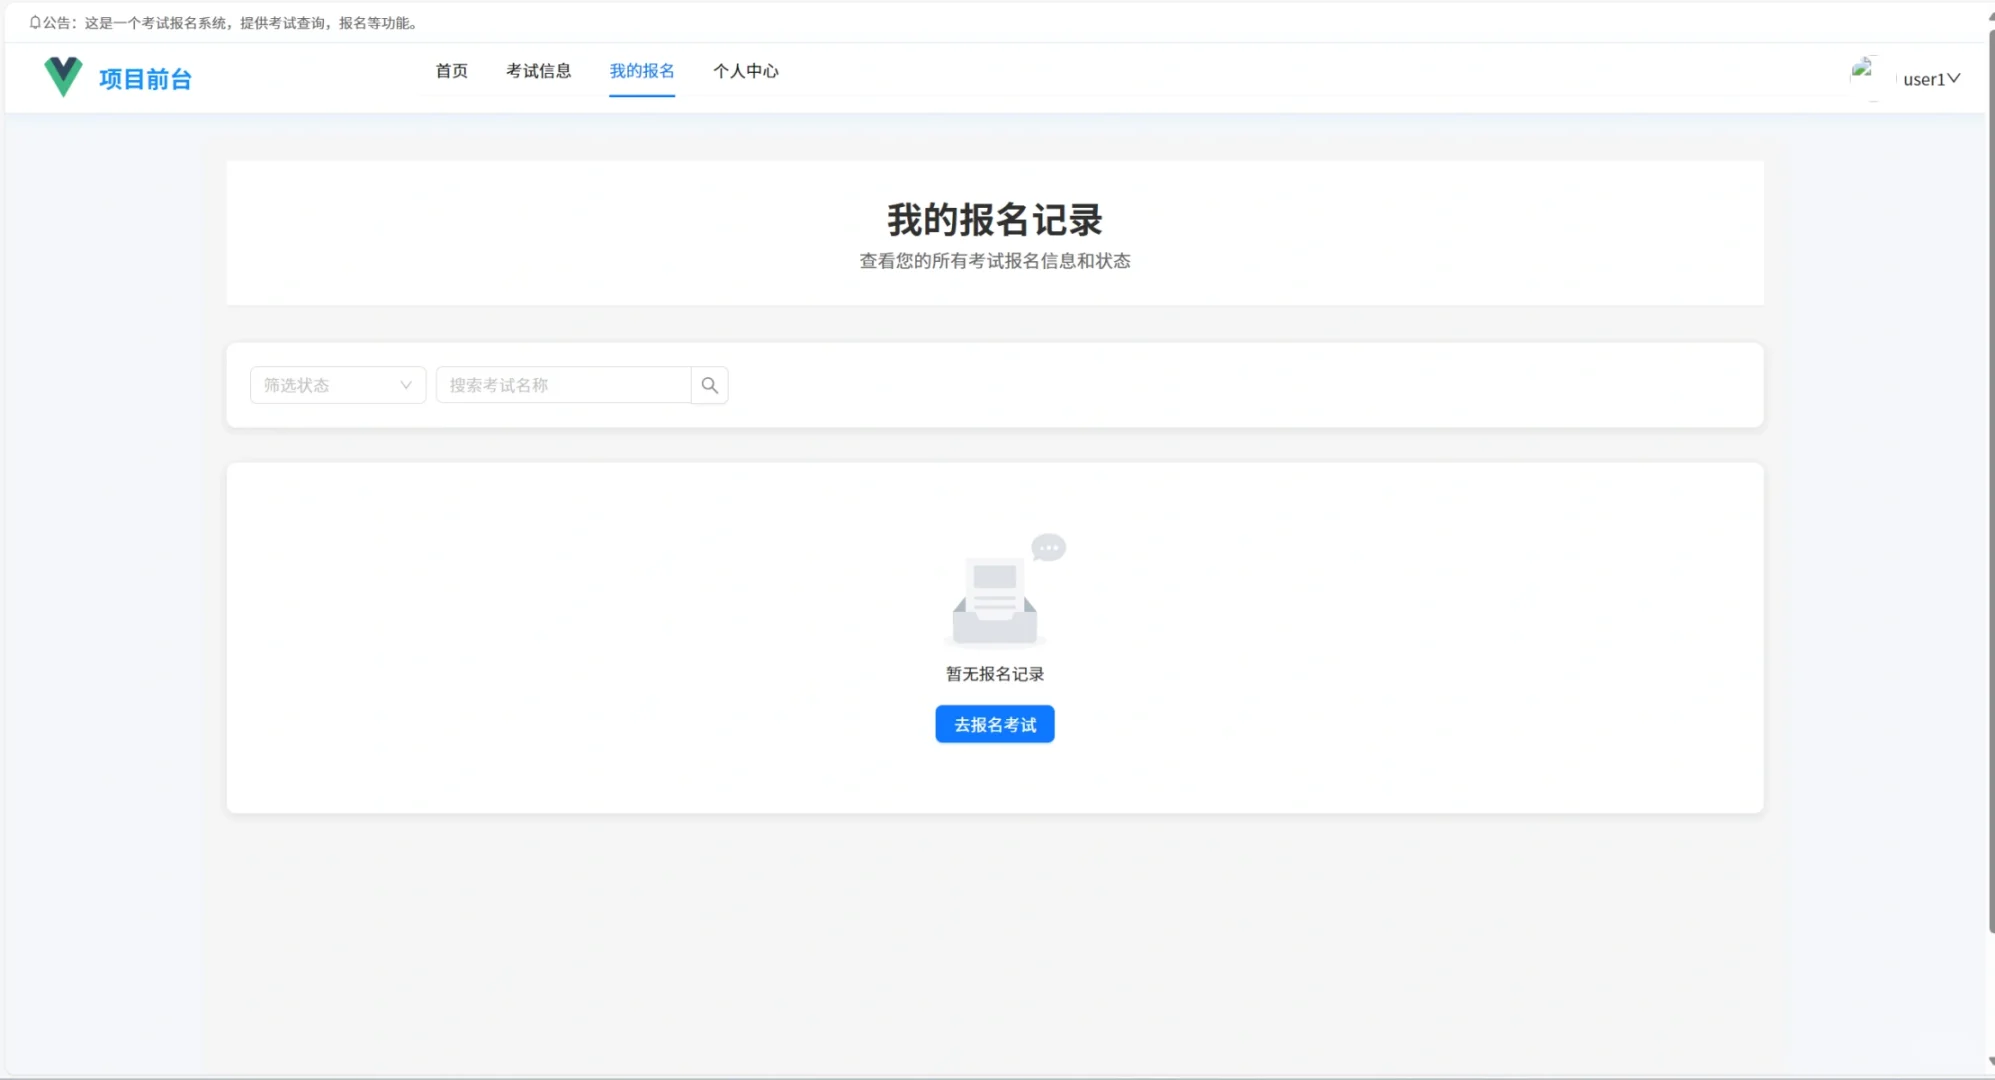Viewport: 1995px width, 1080px height.
Task: Open the 考试信息 navigation item
Action: pyautogui.click(x=538, y=71)
